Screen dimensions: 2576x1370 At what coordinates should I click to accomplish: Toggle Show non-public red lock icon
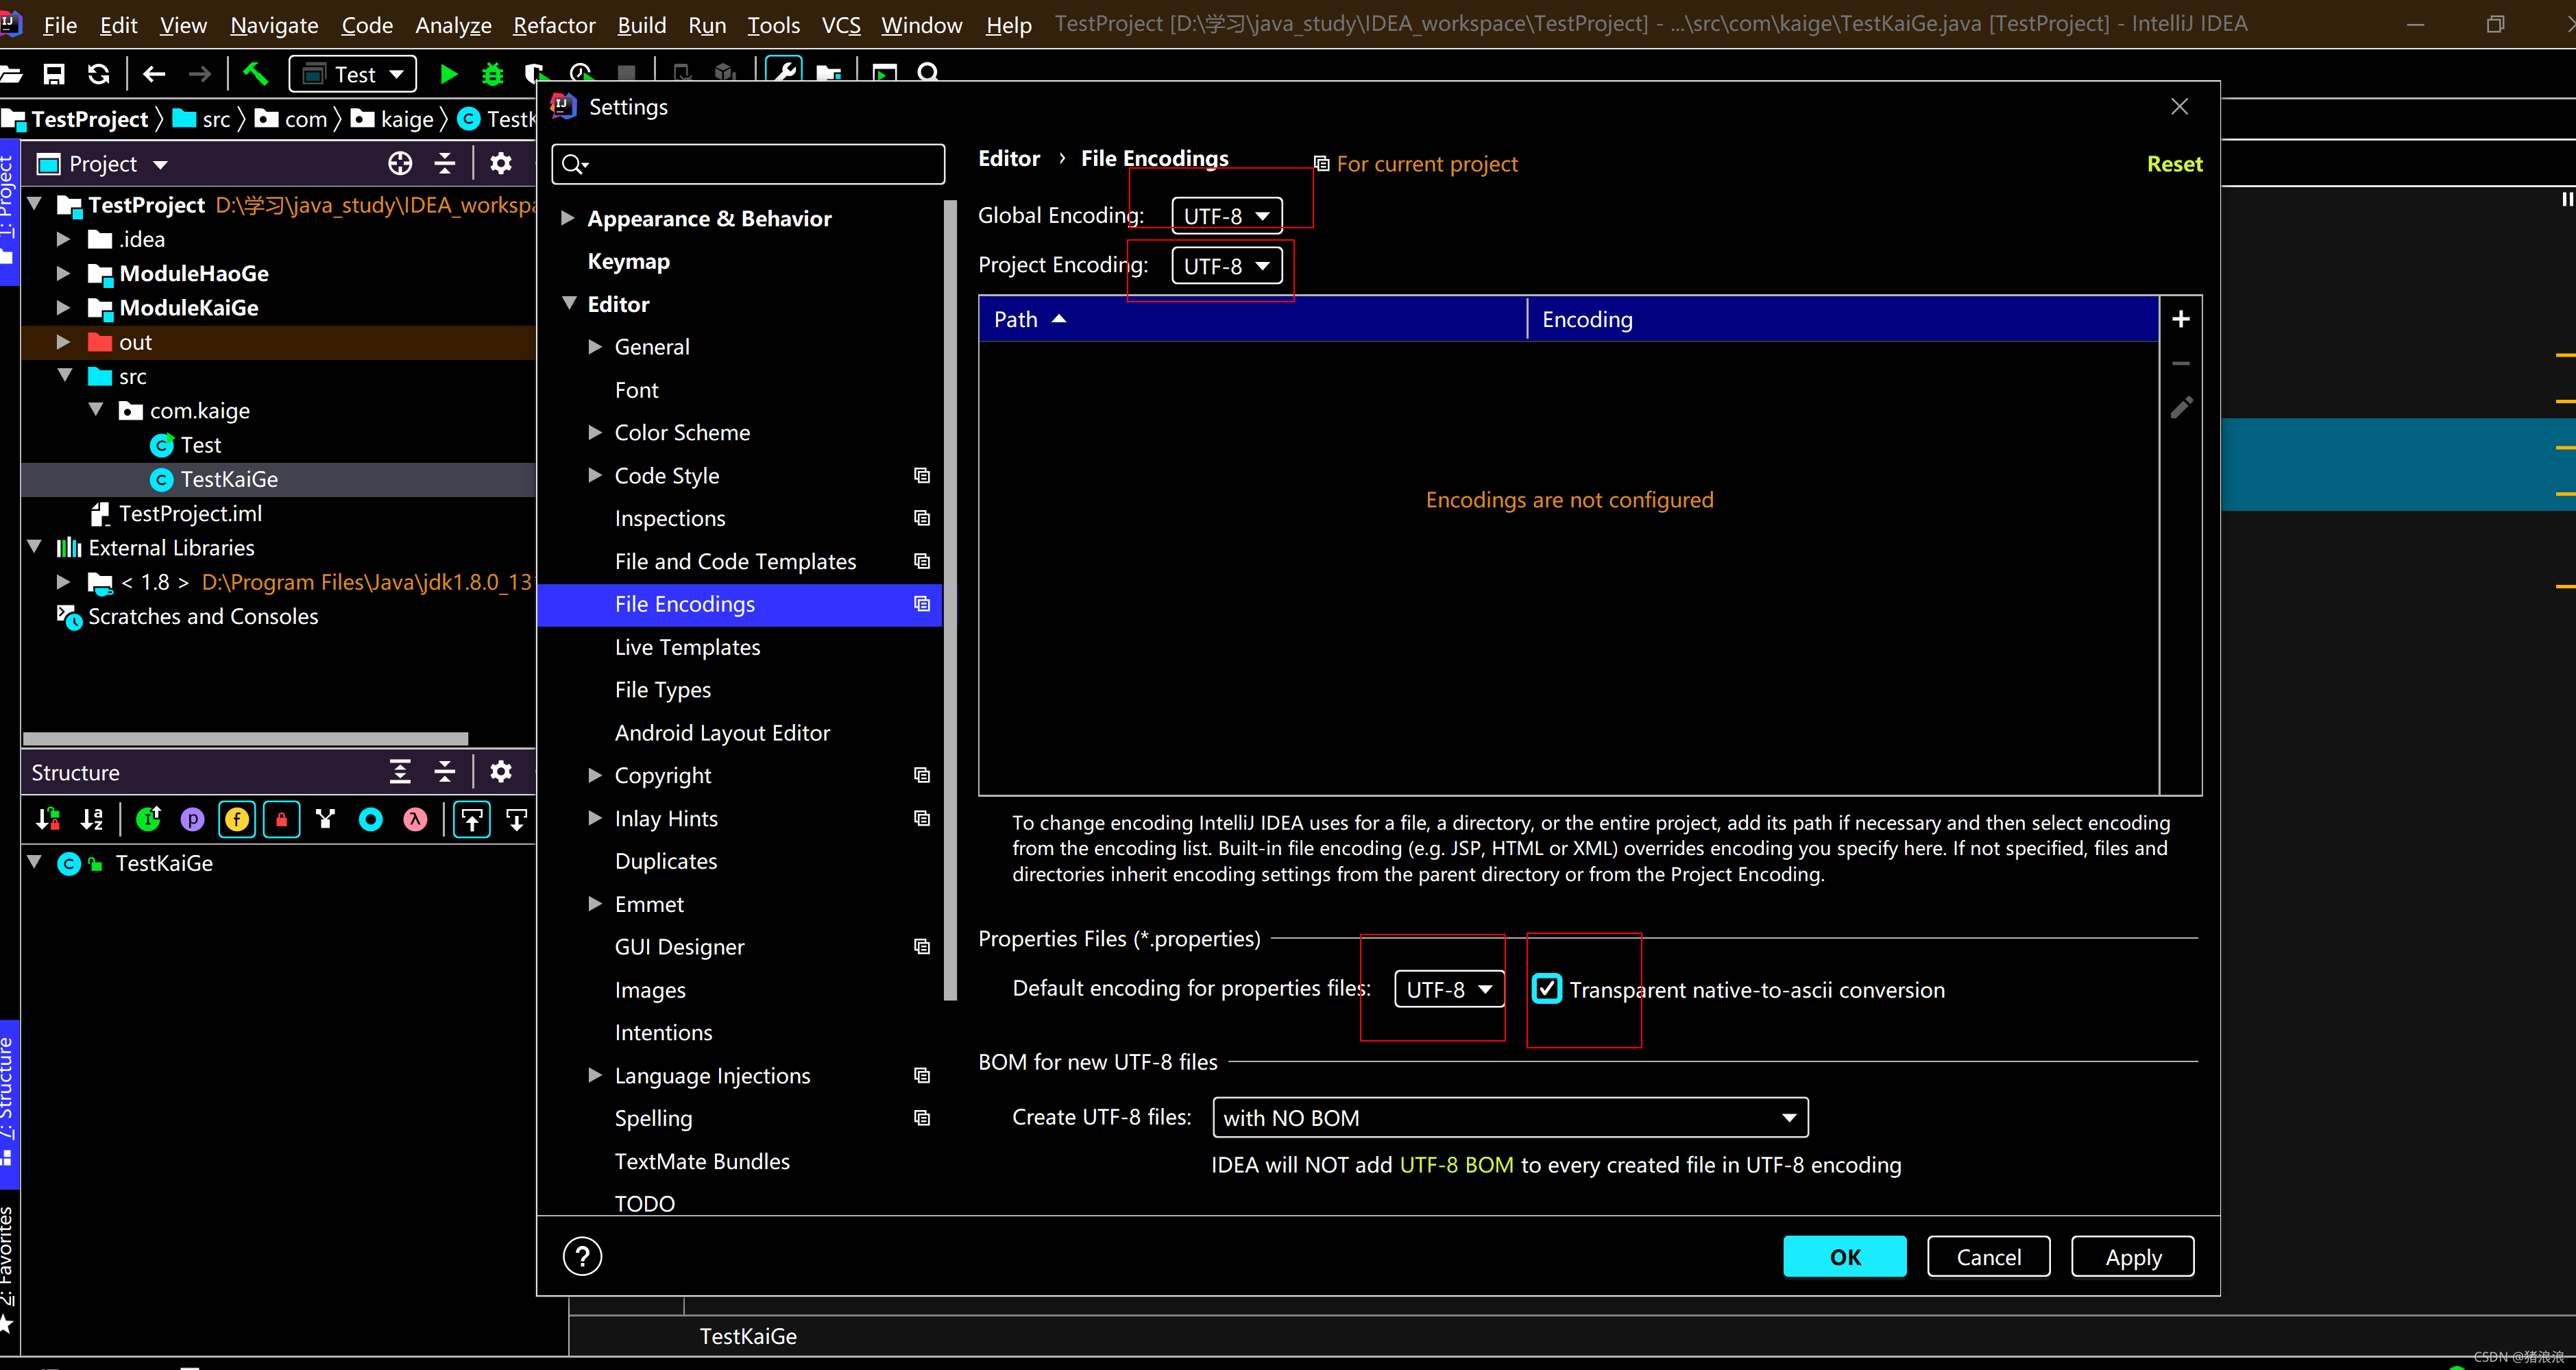pyautogui.click(x=282, y=820)
